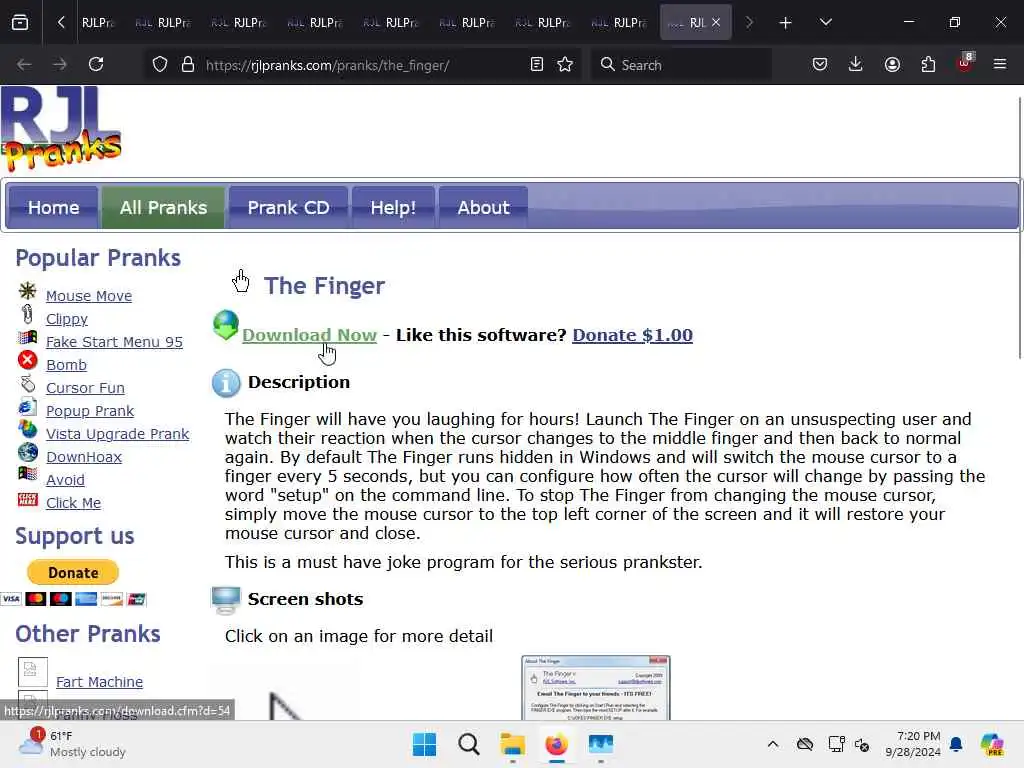
Task: Open the Clippy prank link
Action: 67,319
